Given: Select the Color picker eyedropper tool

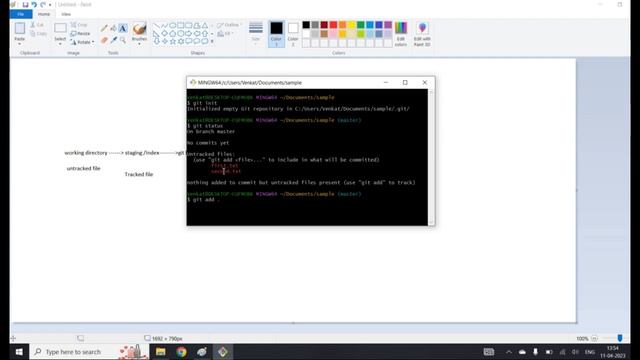Looking at the screenshot, I should [113, 40].
